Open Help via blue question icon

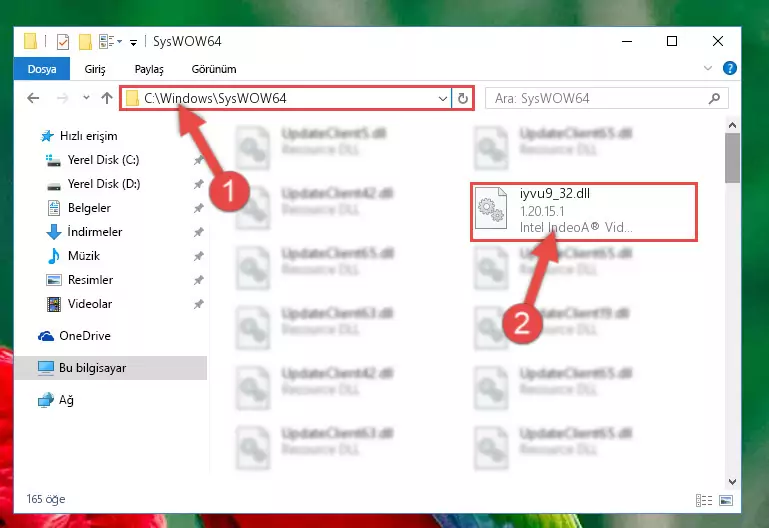(730, 68)
